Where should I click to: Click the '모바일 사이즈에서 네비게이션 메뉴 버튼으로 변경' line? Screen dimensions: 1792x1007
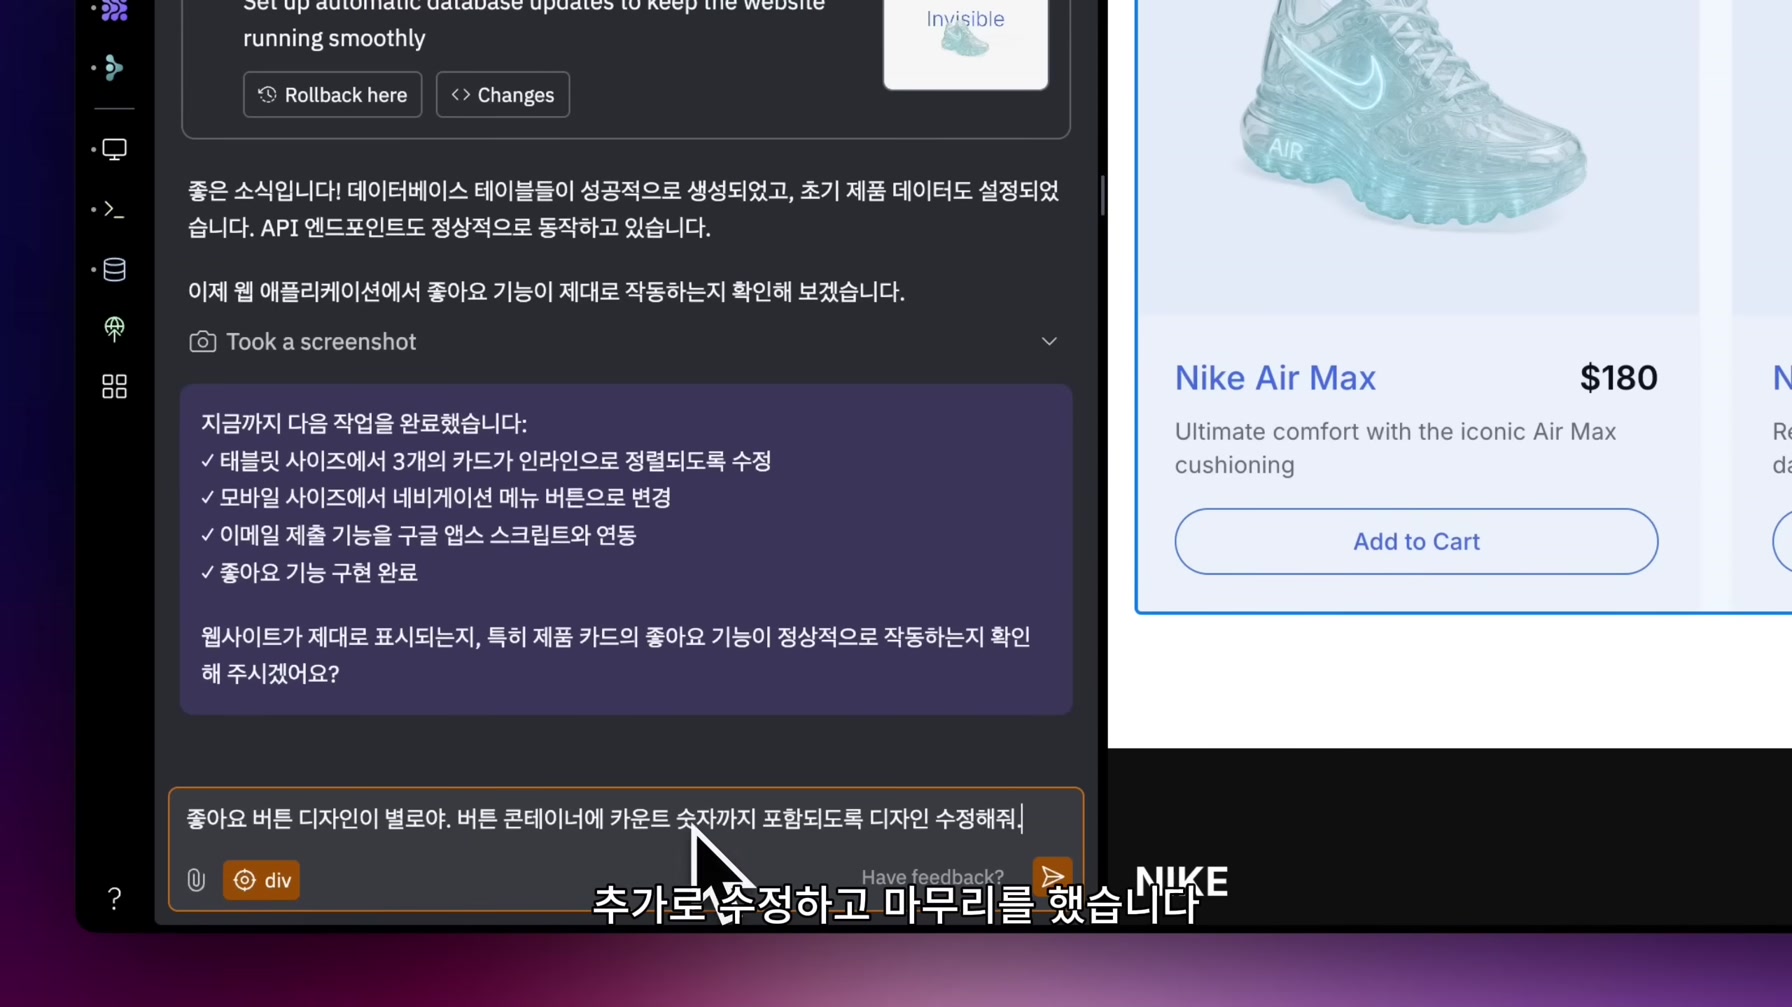[436, 498]
